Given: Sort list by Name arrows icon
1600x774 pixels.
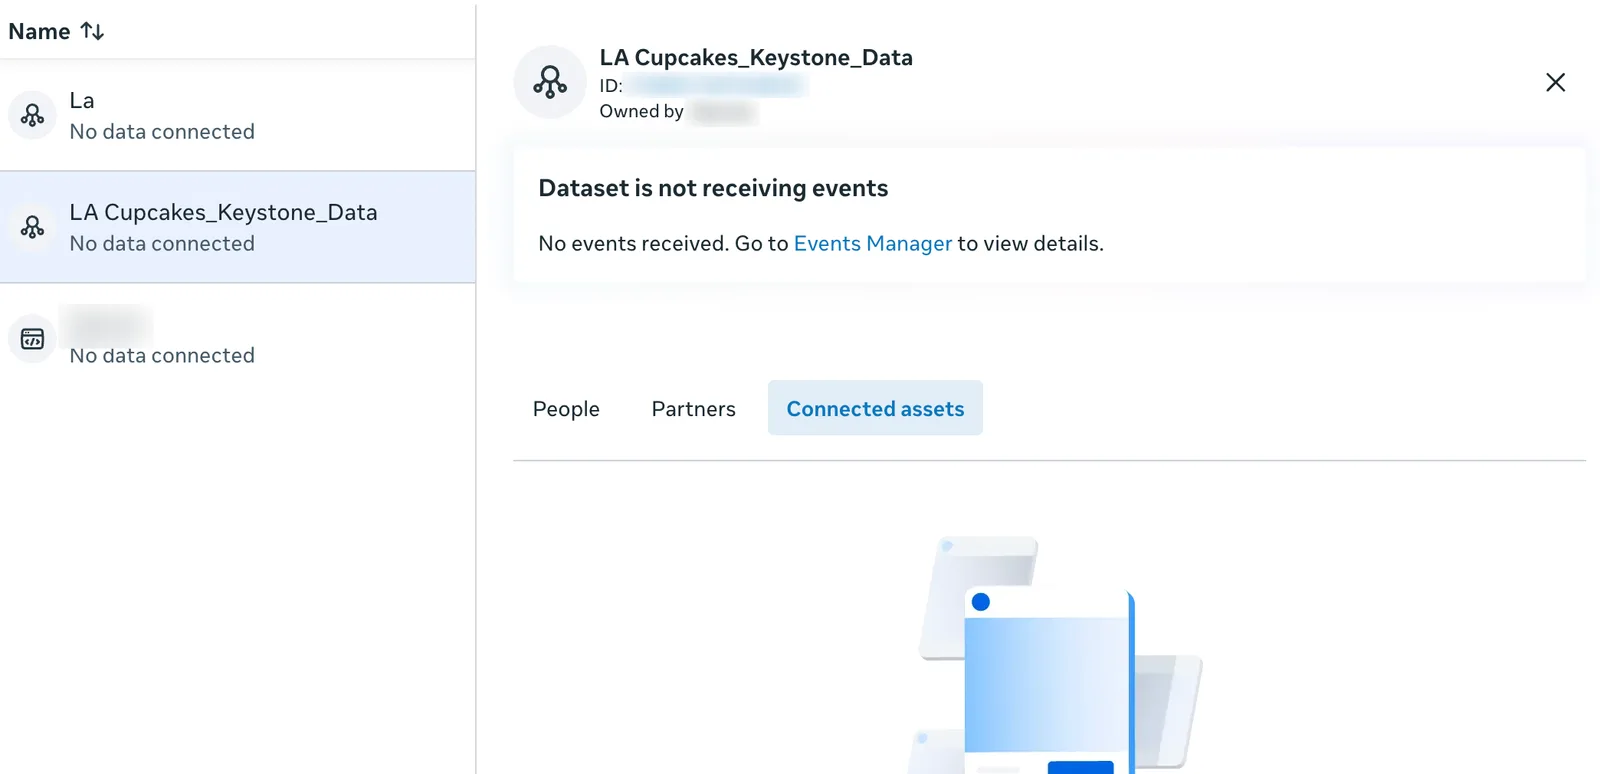Looking at the screenshot, I should point(92,31).
